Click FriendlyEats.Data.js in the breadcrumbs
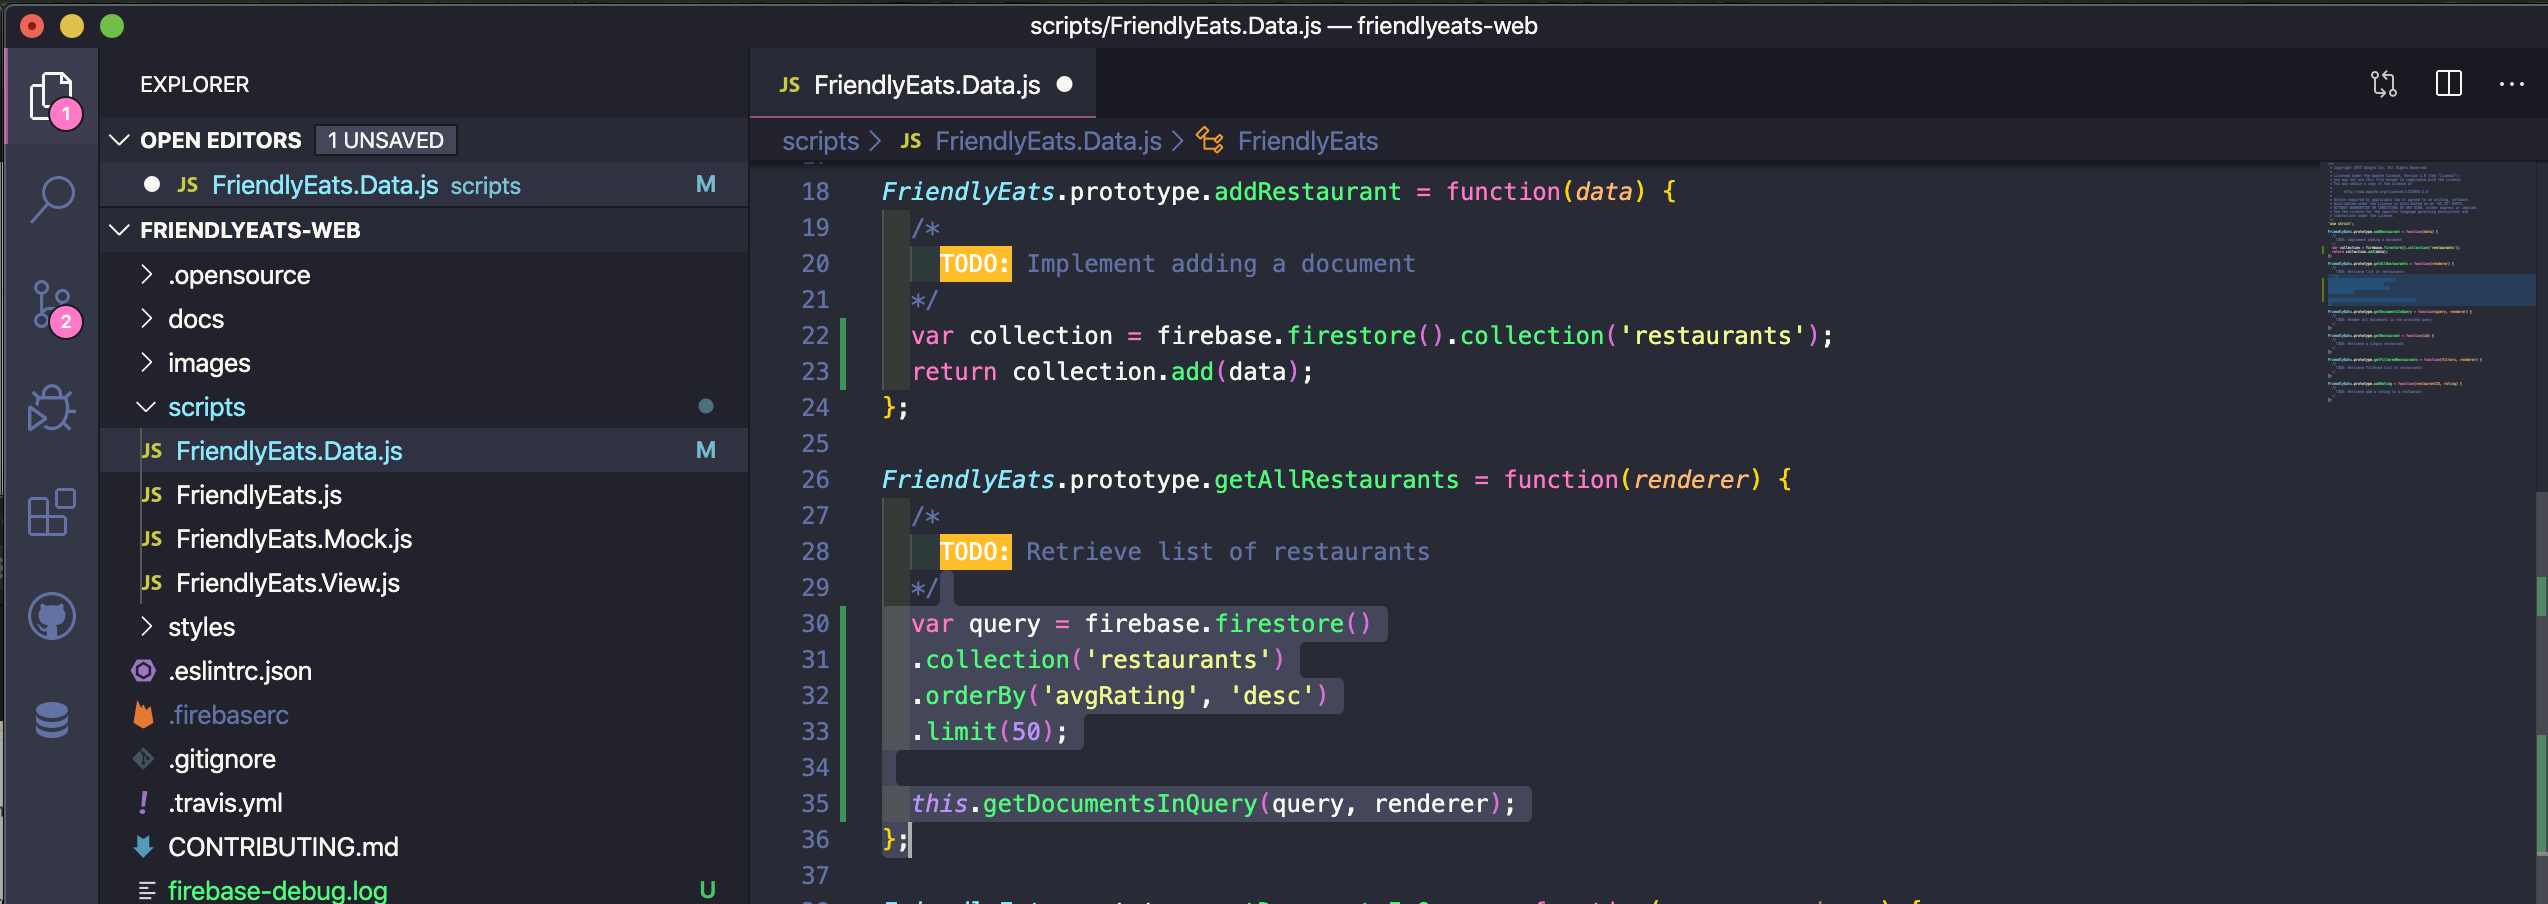This screenshot has height=904, width=2548. (x=1048, y=141)
